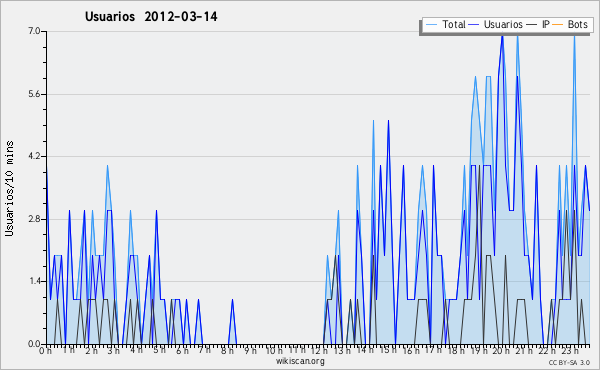Click the y-axis label 'Usuarios/10 mins'
The width and height of the screenshot is (600, 370).
click(9, 188)
